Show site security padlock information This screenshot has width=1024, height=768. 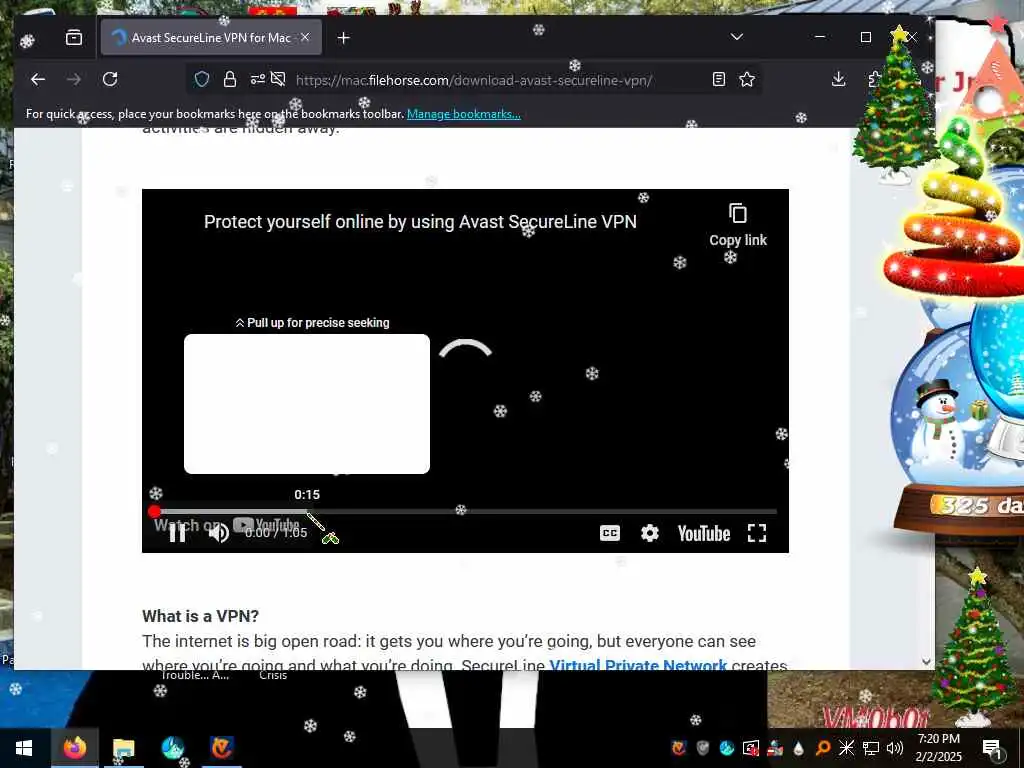tap(229, 80)
